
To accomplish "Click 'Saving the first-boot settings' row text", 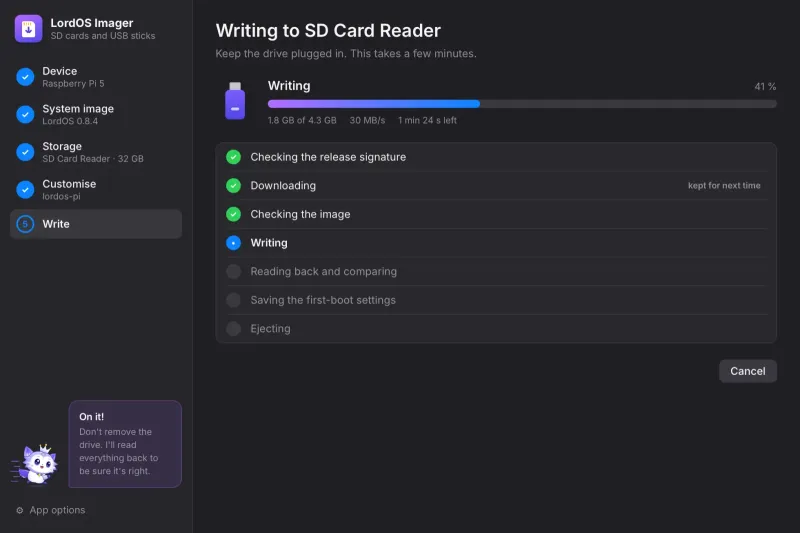I will [x=323, y=300].
